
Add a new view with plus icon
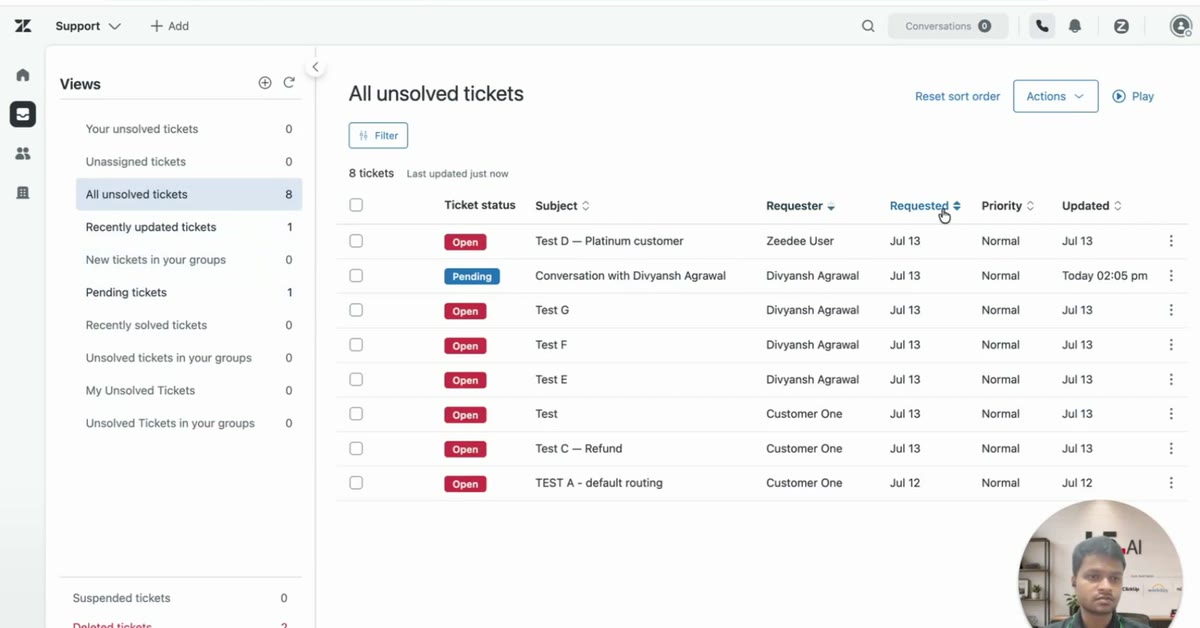(x=265, y=83)
